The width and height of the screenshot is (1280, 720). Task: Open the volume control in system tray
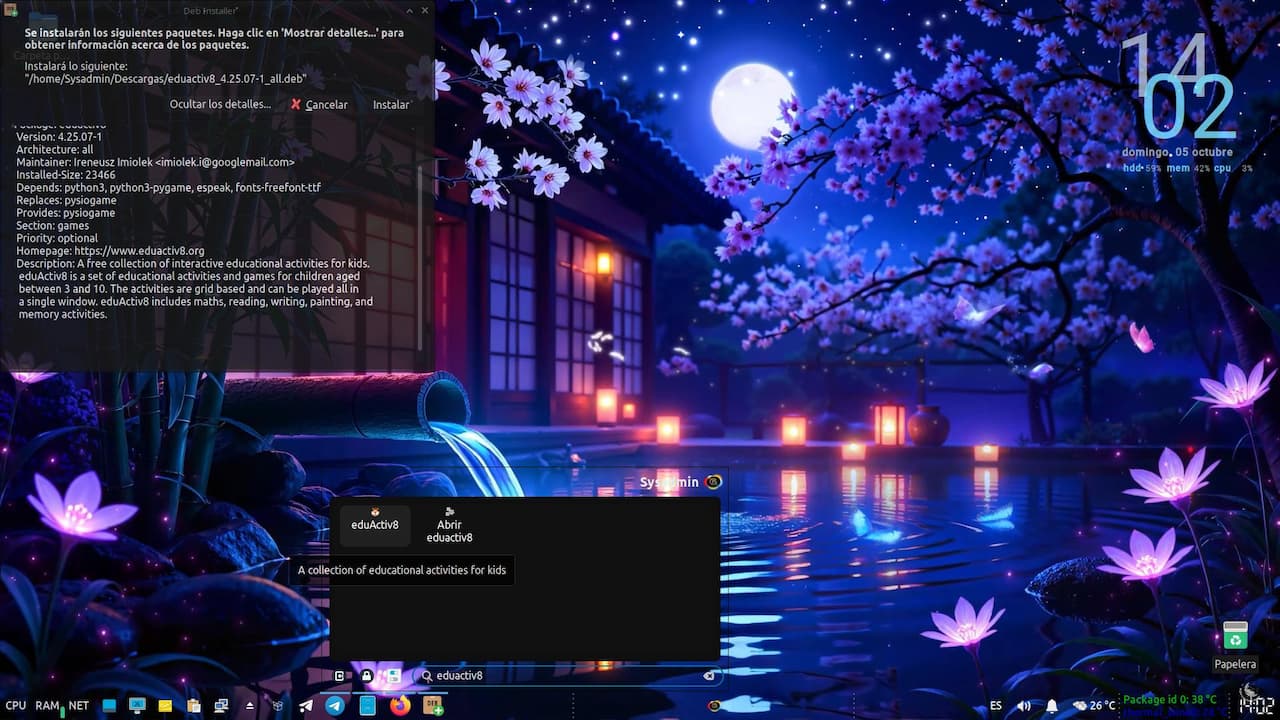pos(1023,706)
